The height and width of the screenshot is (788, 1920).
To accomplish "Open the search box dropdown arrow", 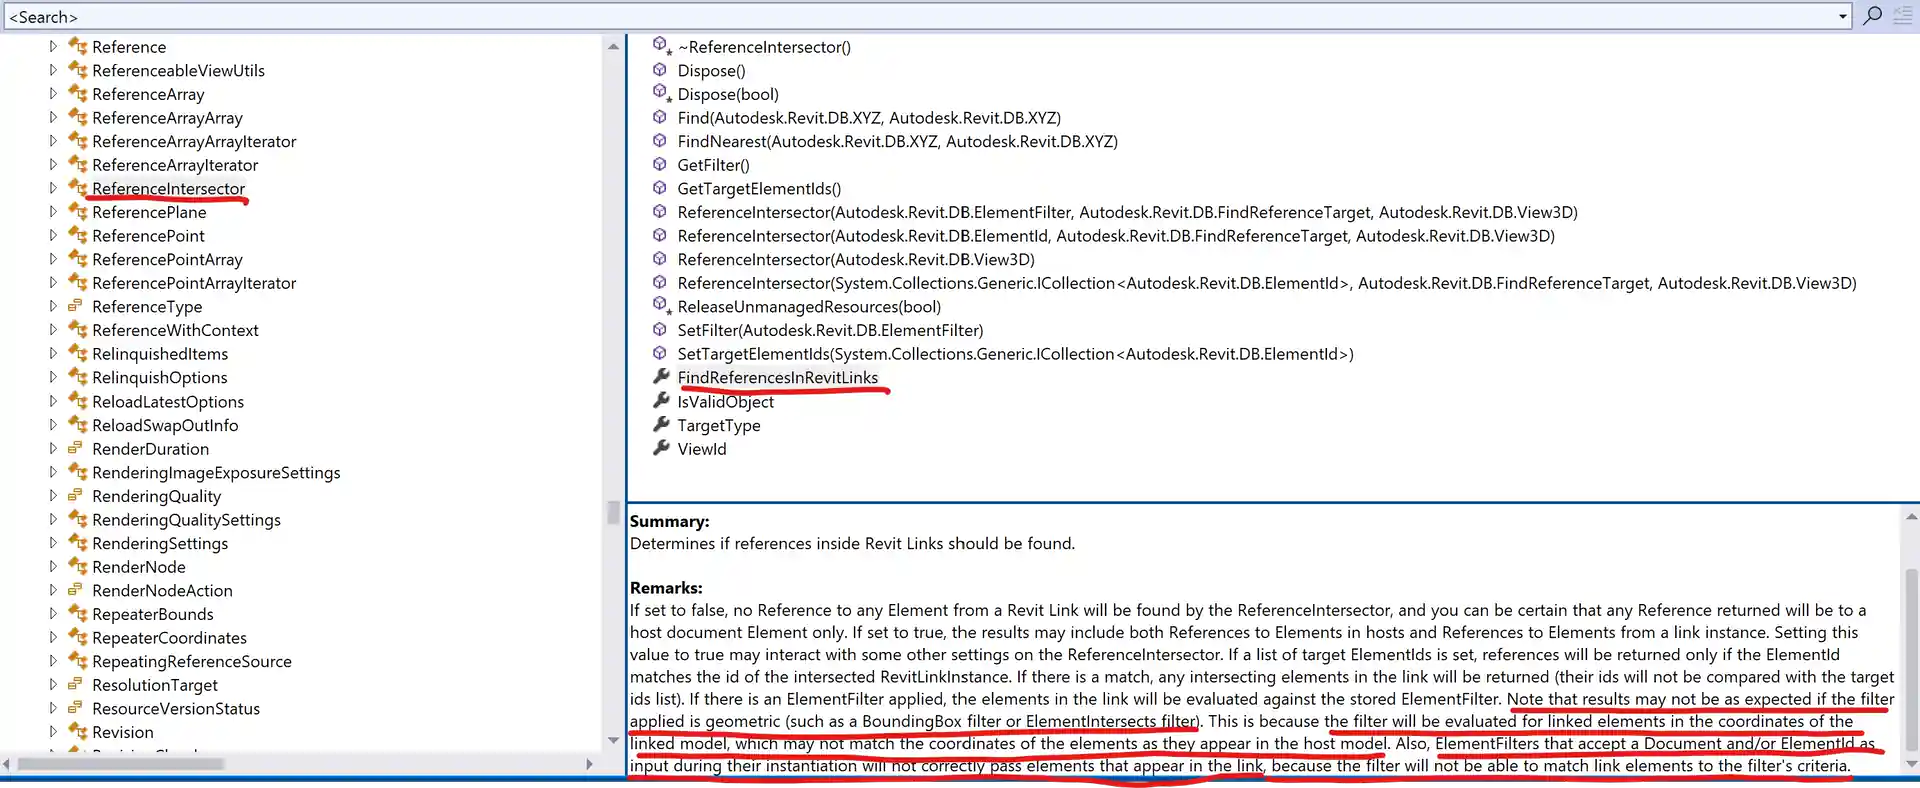I will (x=1842, y=17).
